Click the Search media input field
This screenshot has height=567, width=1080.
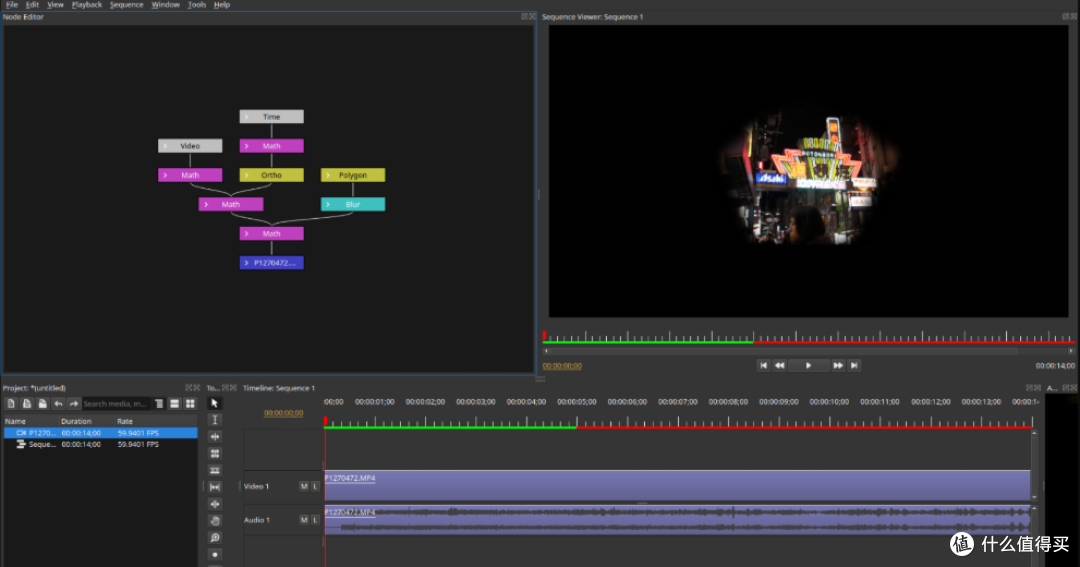[x=116, y=404]
